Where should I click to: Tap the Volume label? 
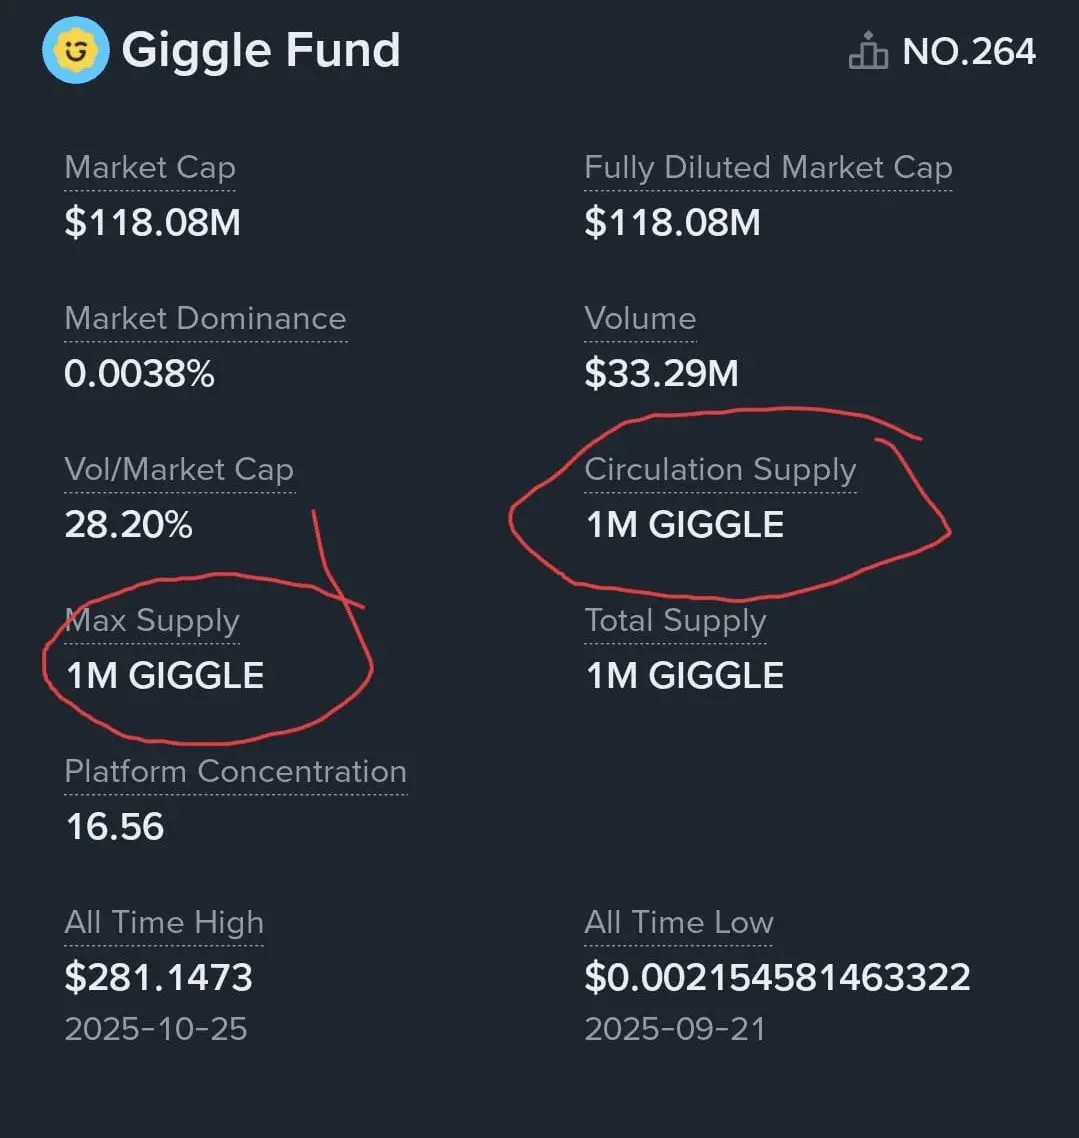(x=640, y=319)
